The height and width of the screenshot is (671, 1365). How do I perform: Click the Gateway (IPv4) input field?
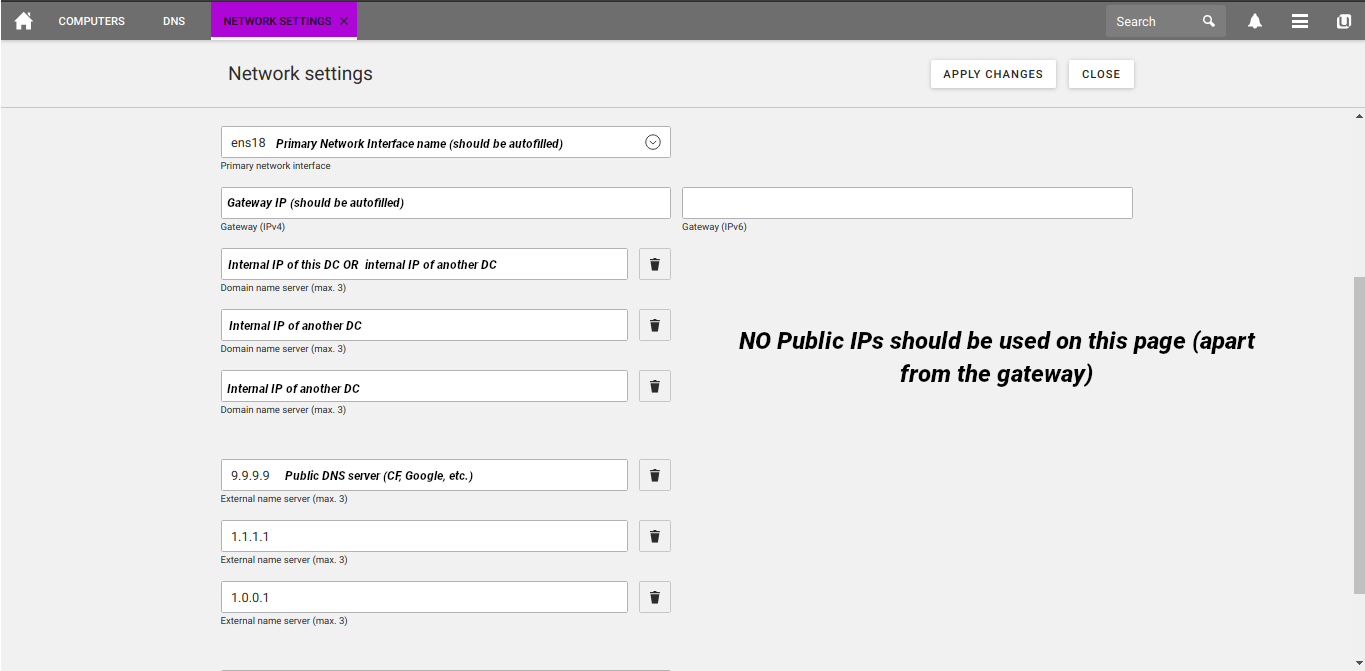[x=446, y=203]
